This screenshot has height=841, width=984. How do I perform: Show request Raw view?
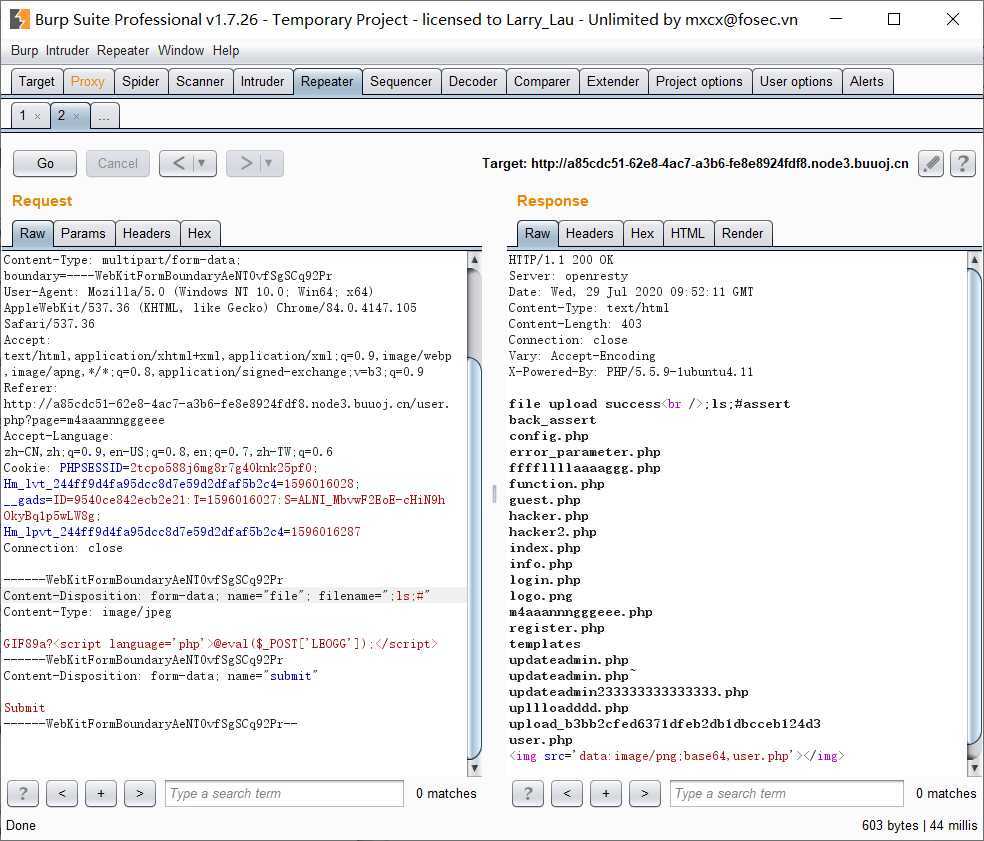click(33, 233)
